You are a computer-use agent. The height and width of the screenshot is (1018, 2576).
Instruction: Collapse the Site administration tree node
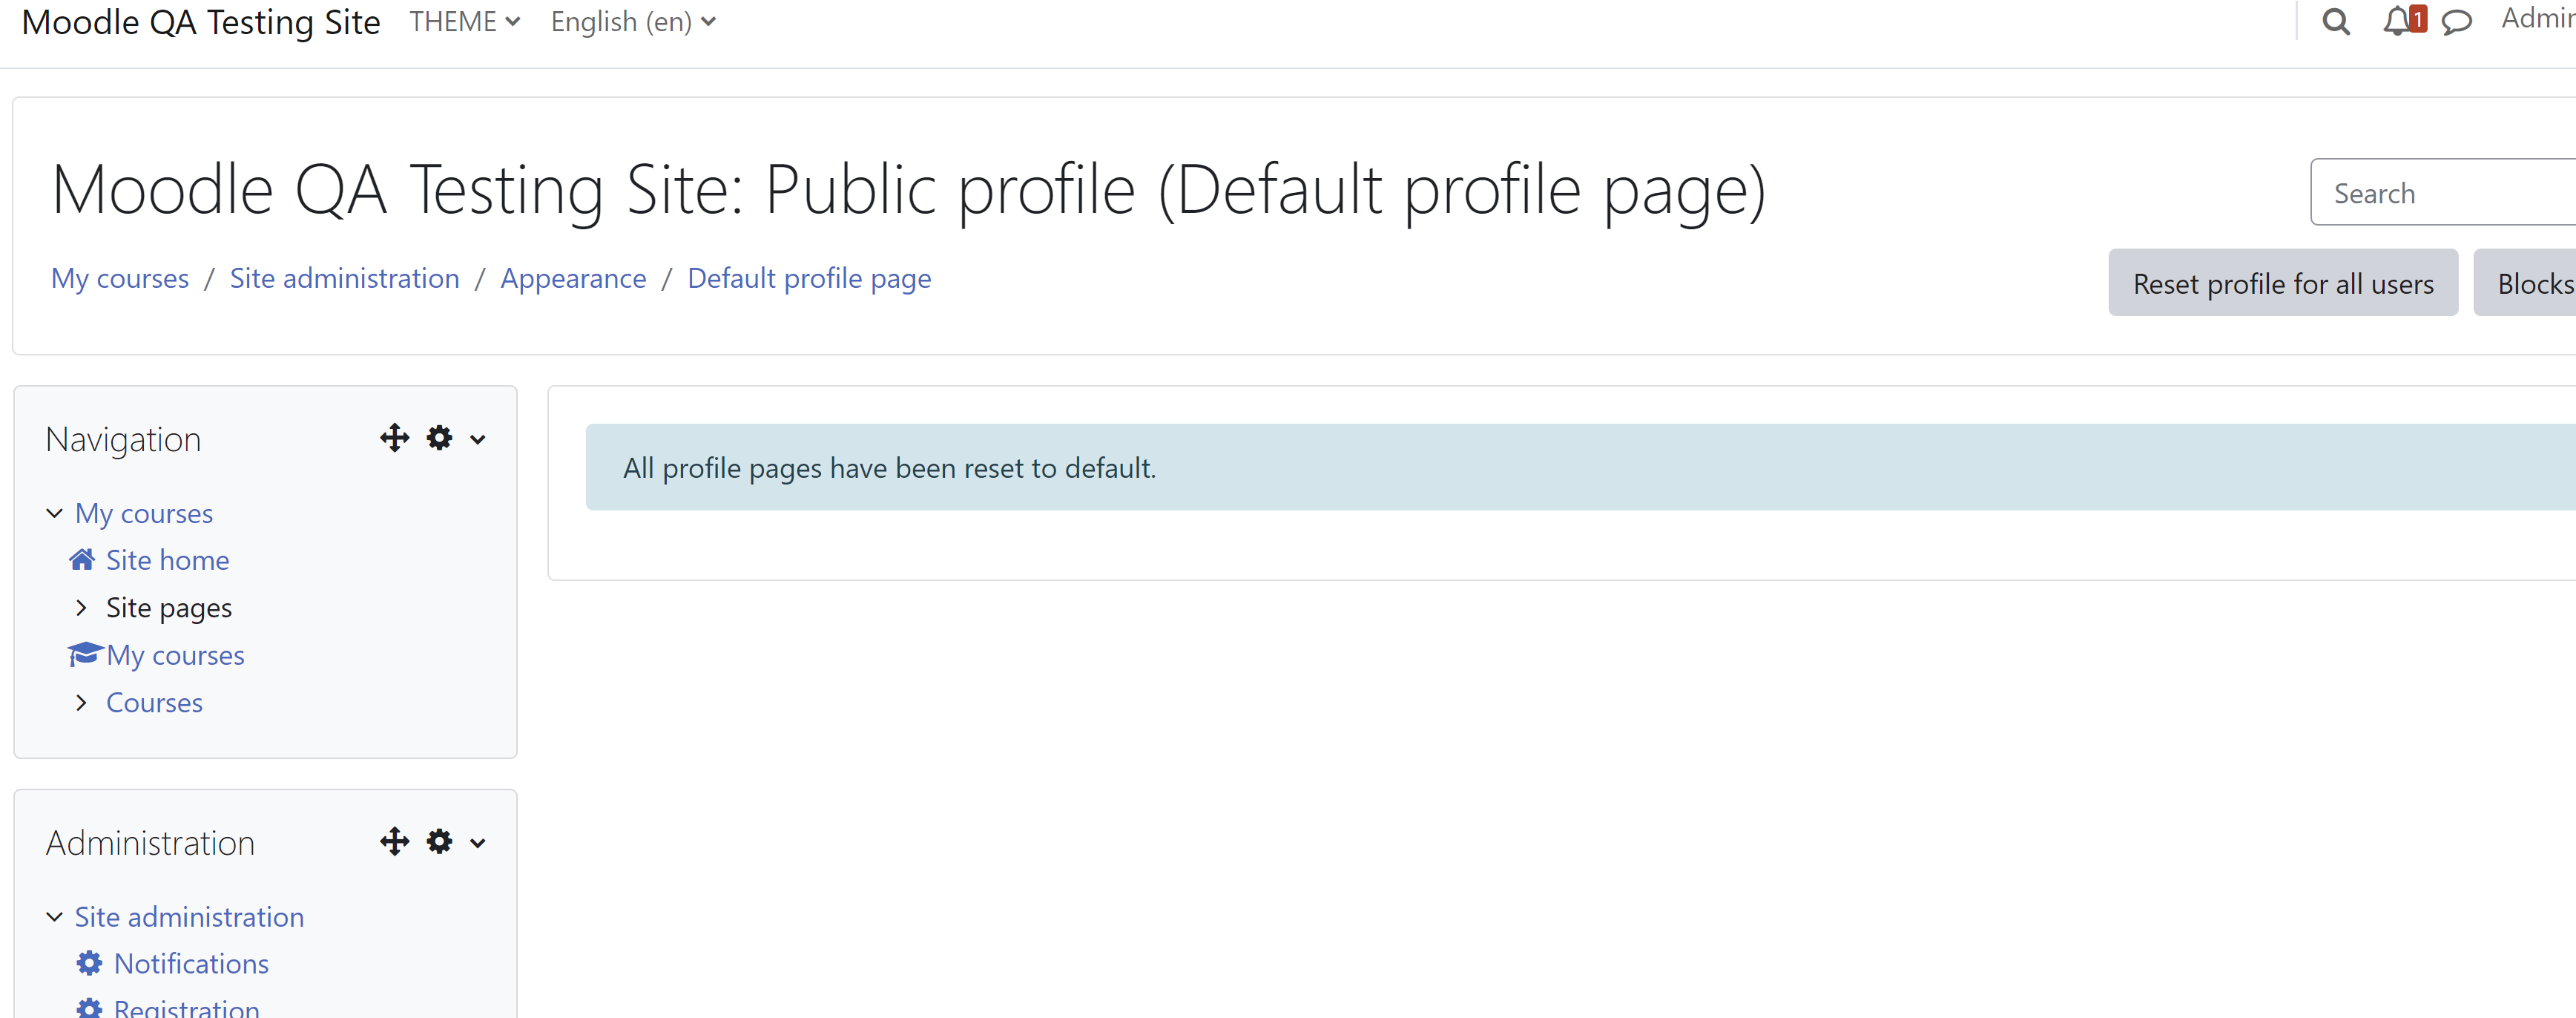(55, 916)
